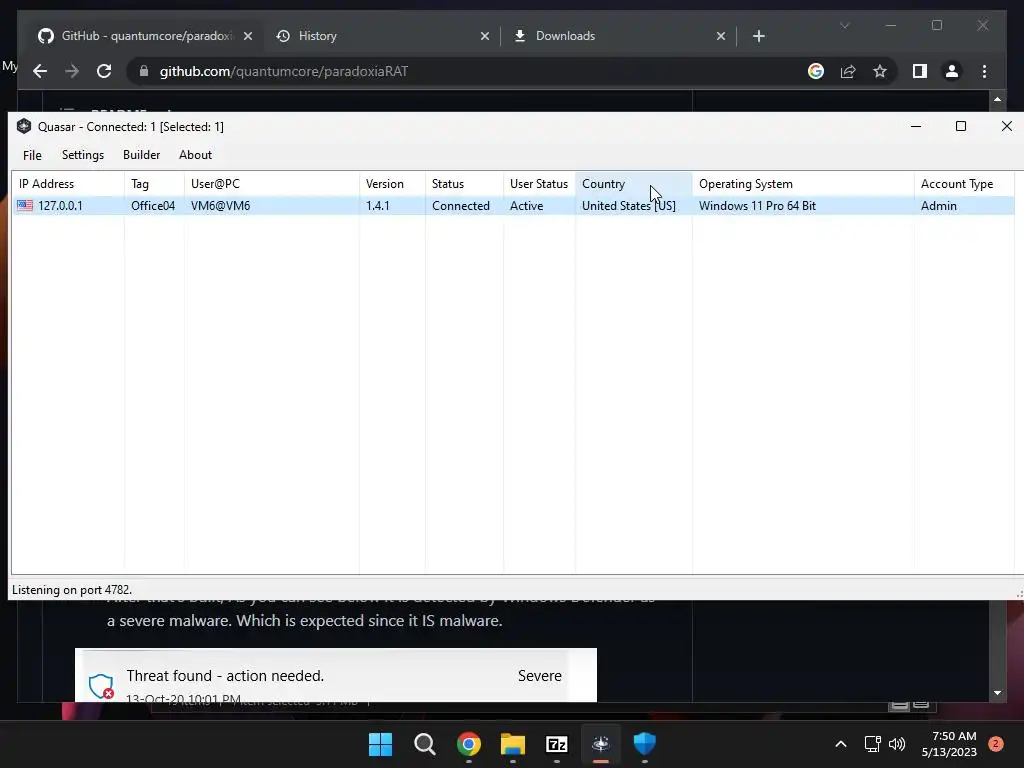Open Chrome from the taskbar
This screenshot has width=1024, height=768.
pyautogui.click(x=468, y=744)
